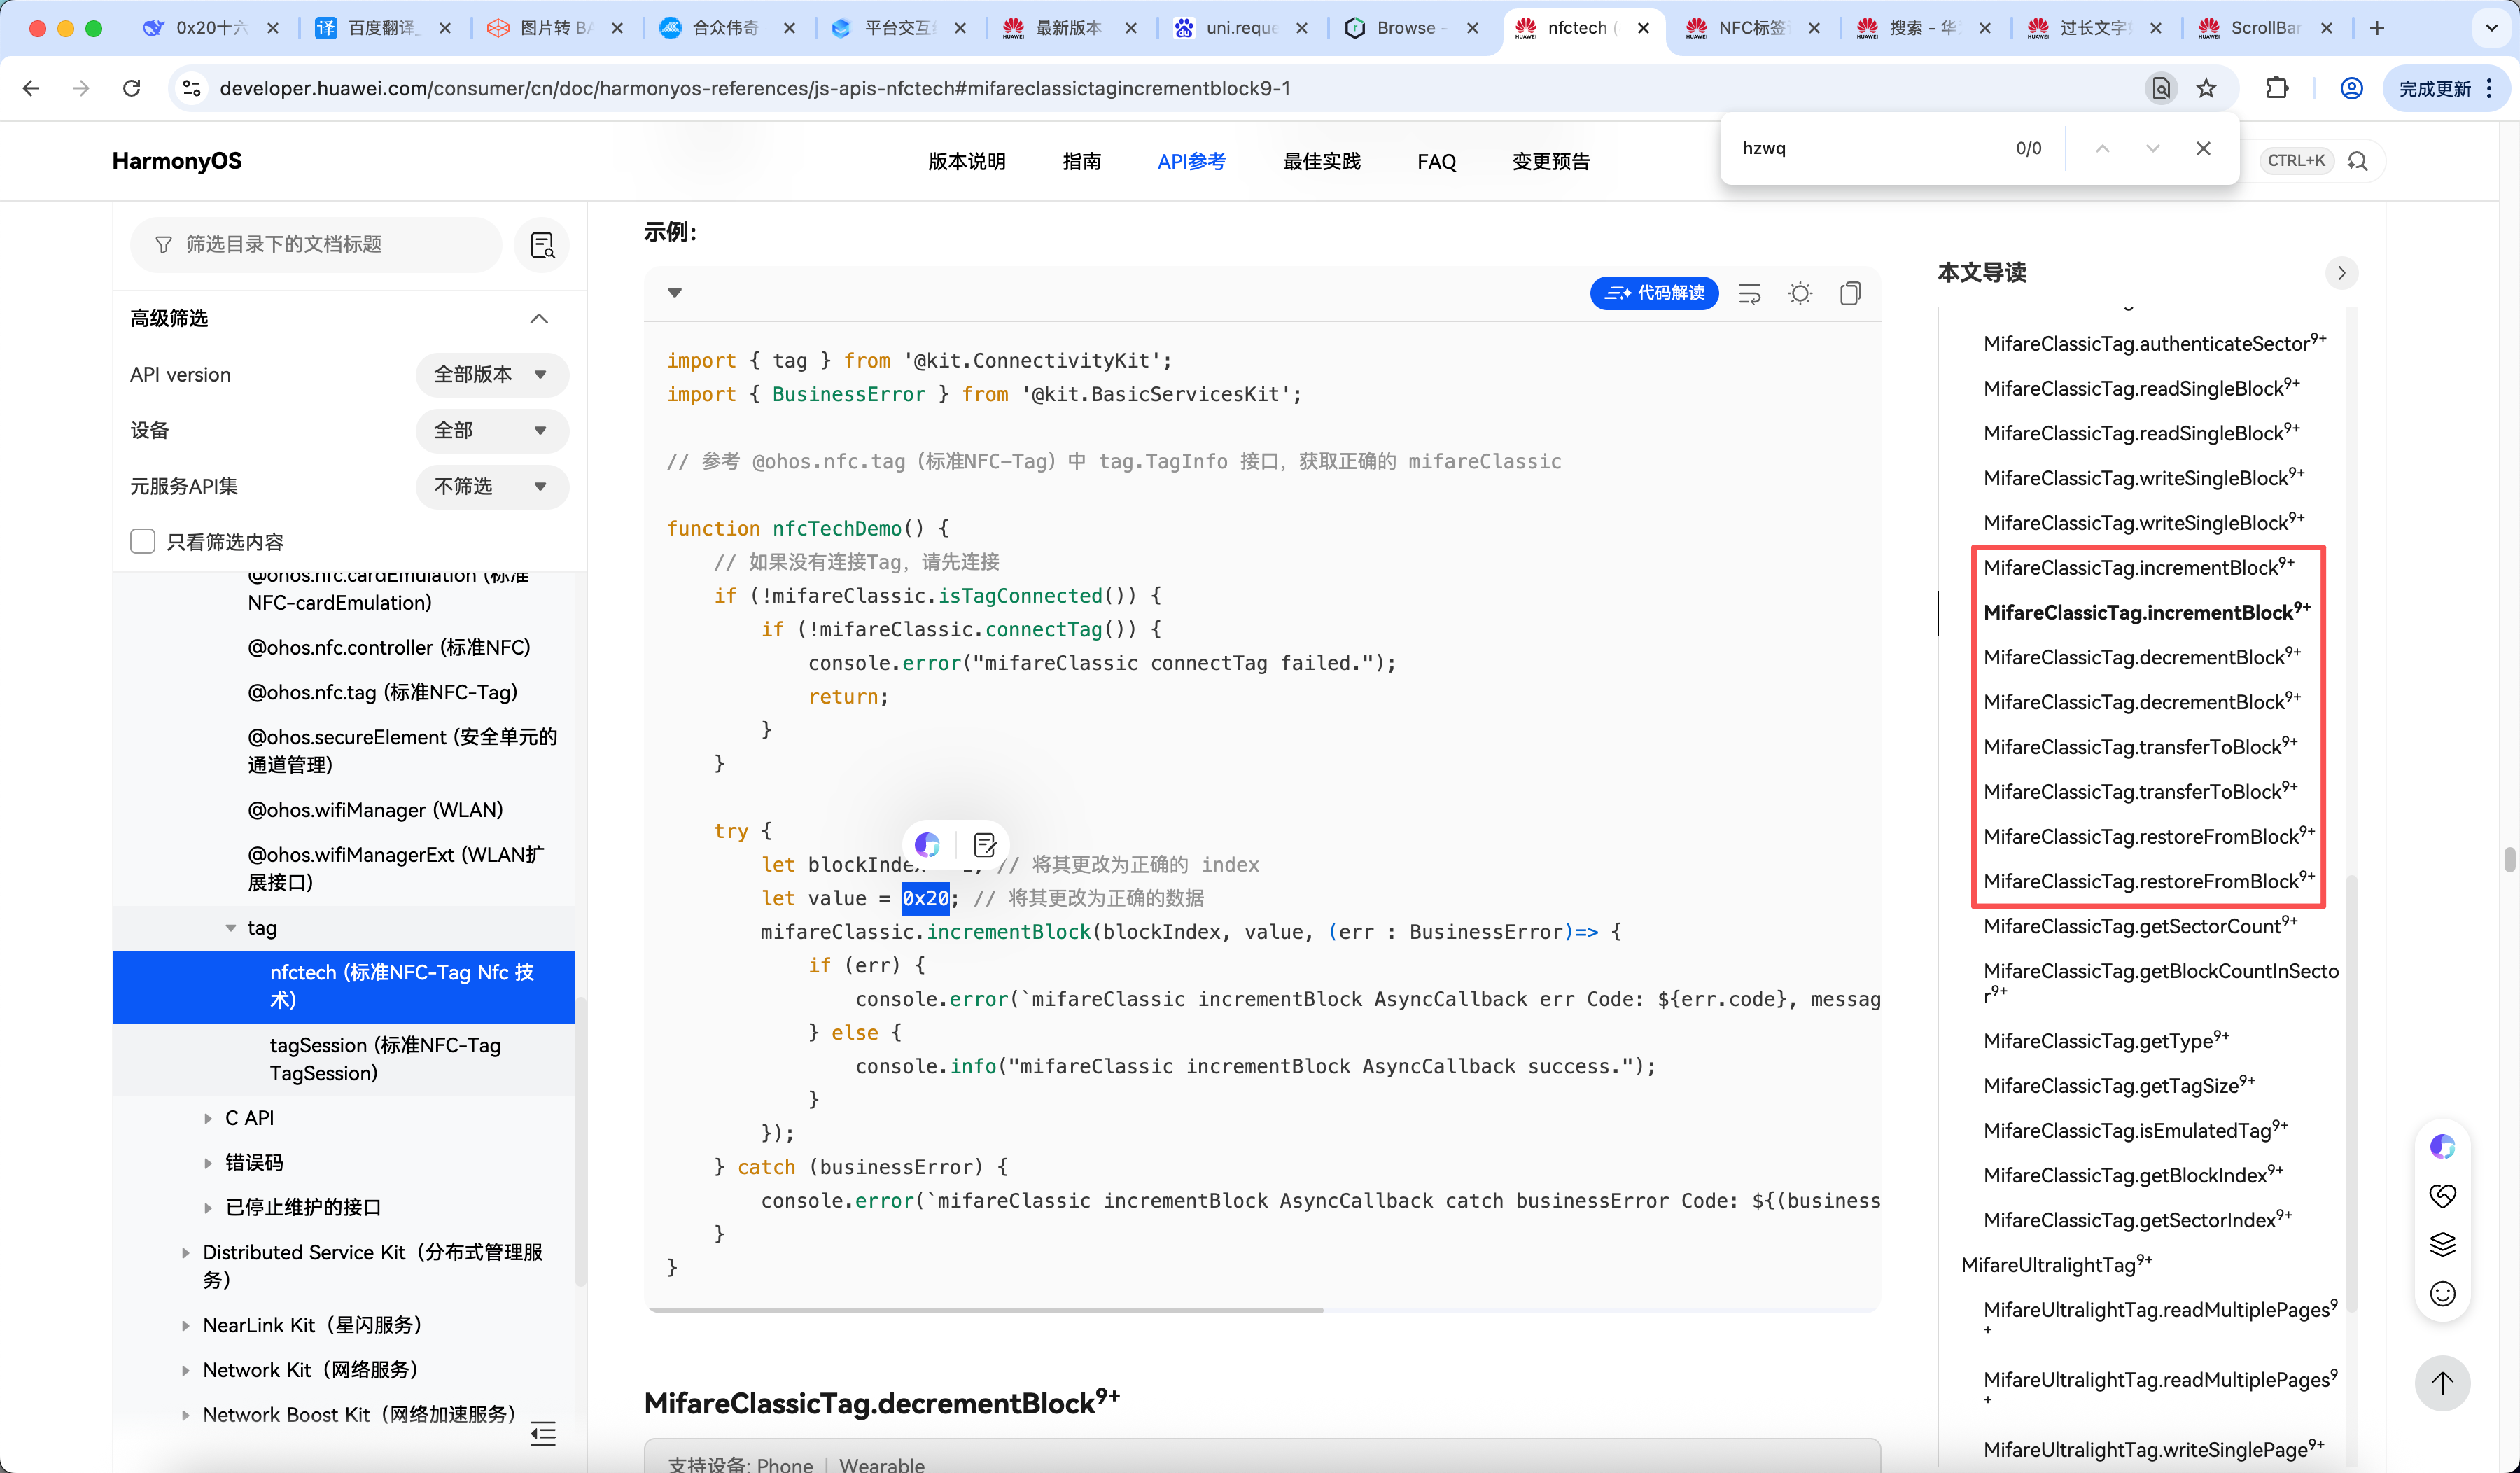Switch to the NFC标签 browser tab
This screenshot has height=1473, width=2520.
click(1750, 28)
